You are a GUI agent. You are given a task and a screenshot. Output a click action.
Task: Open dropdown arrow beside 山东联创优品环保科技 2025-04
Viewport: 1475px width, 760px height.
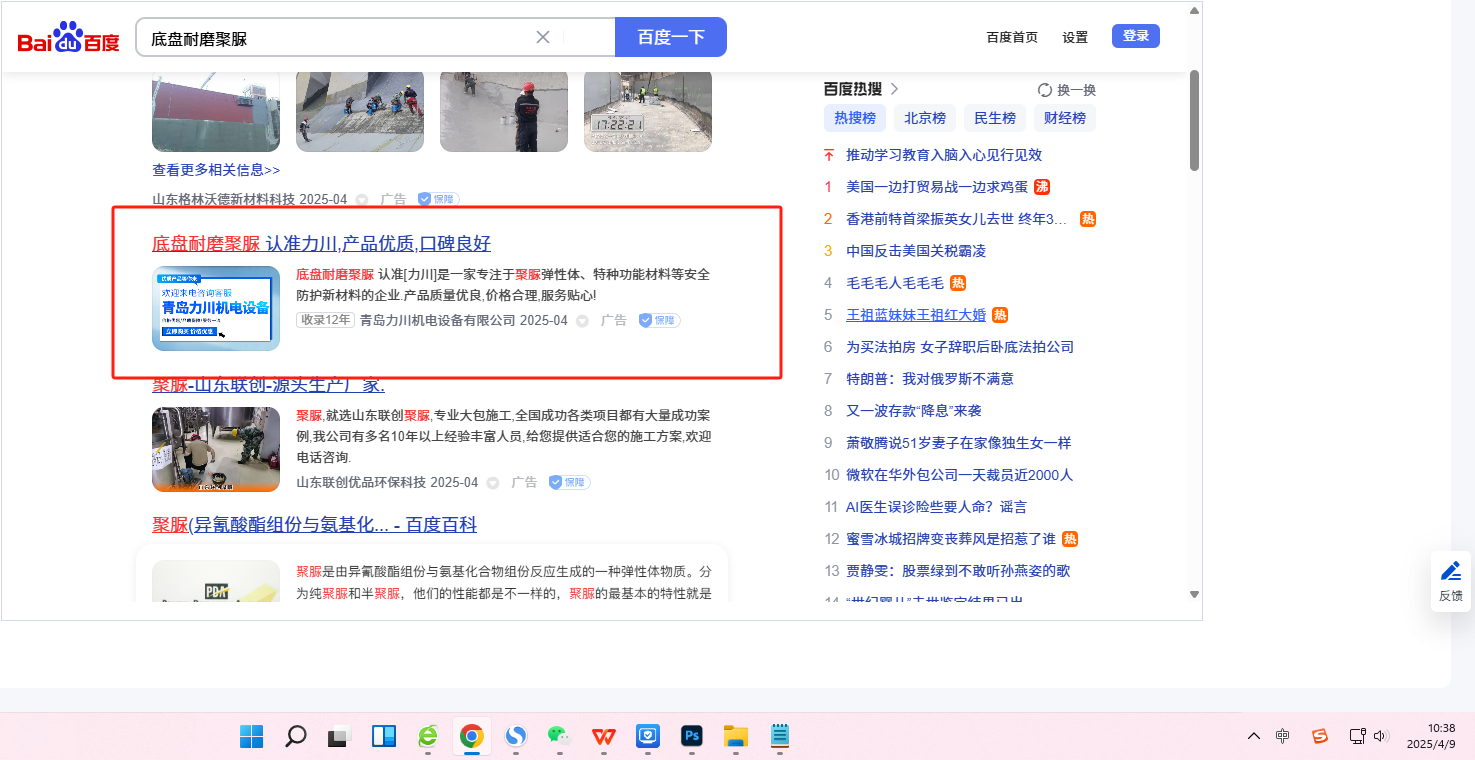[x=493, y=483]
